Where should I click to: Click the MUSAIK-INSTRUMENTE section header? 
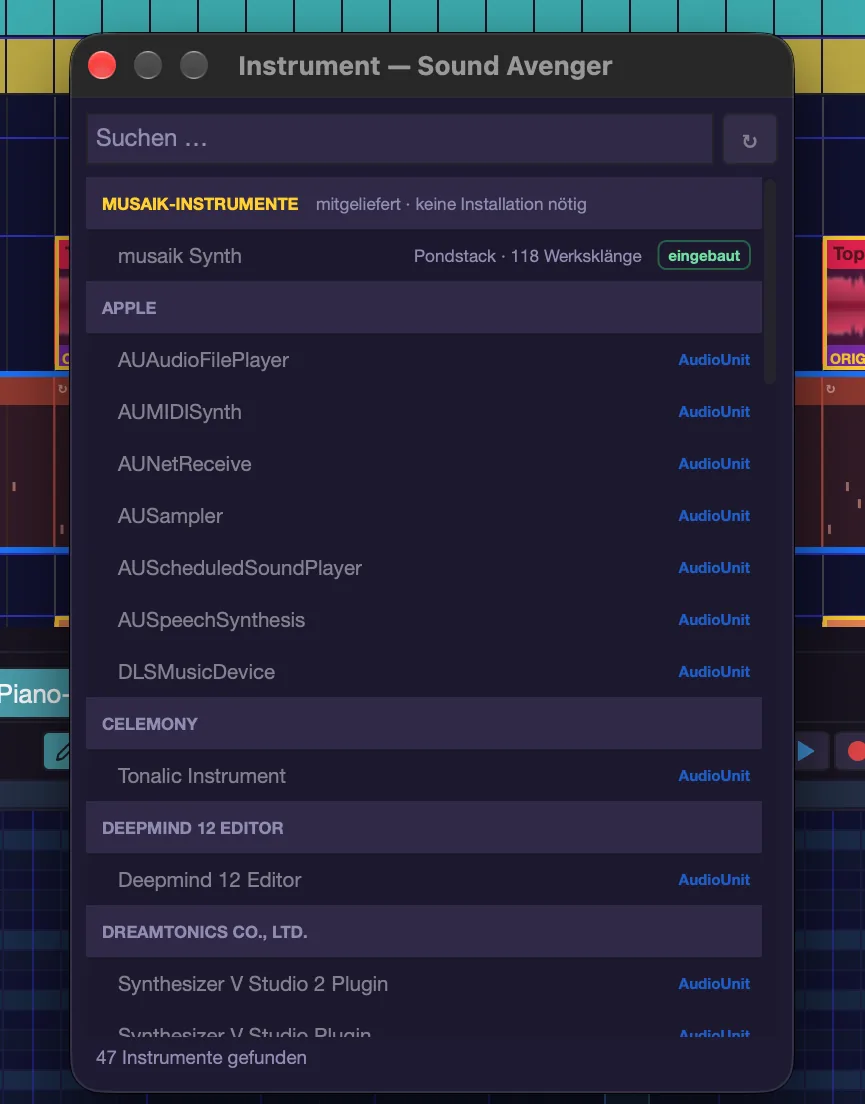click(x=424, y=204)
